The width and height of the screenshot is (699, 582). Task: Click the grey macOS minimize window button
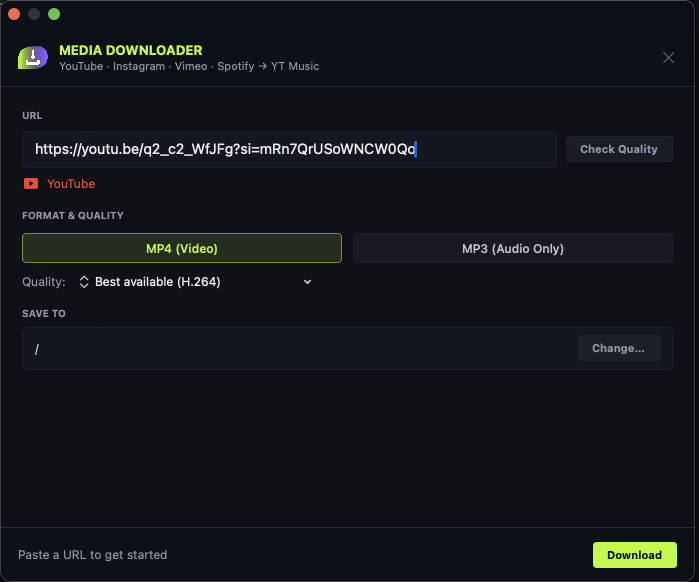point(34,14)
